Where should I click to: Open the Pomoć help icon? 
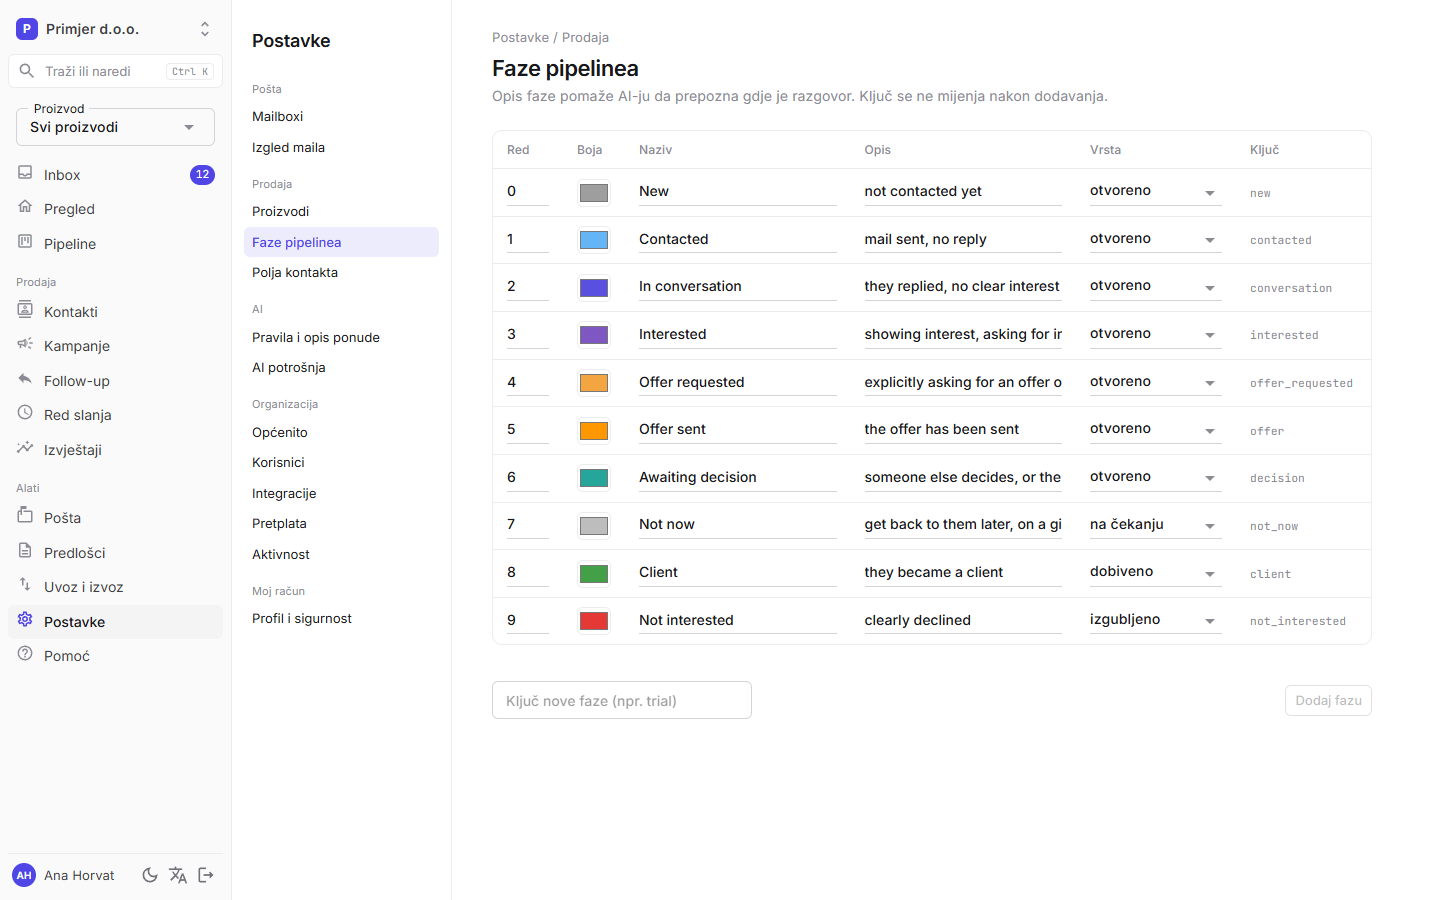pos(25,654)
